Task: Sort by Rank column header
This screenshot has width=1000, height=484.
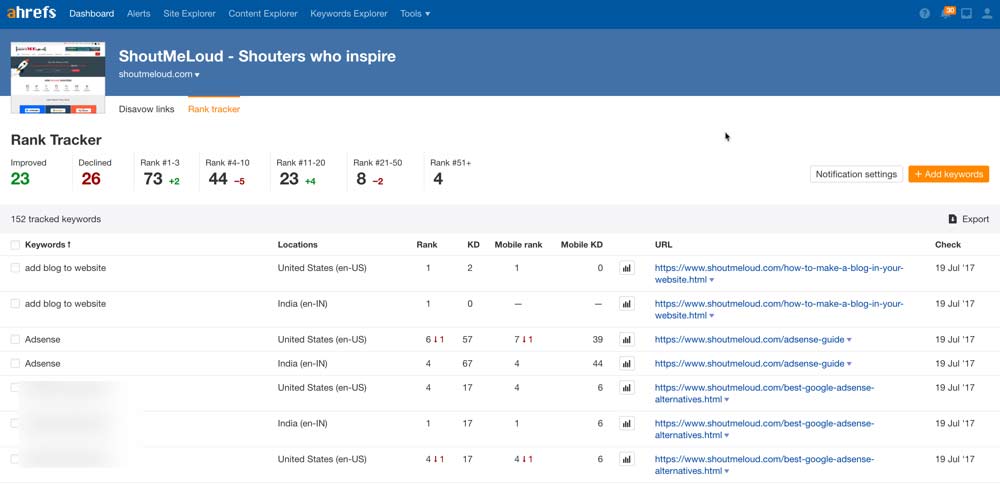Action: point(427,245)
